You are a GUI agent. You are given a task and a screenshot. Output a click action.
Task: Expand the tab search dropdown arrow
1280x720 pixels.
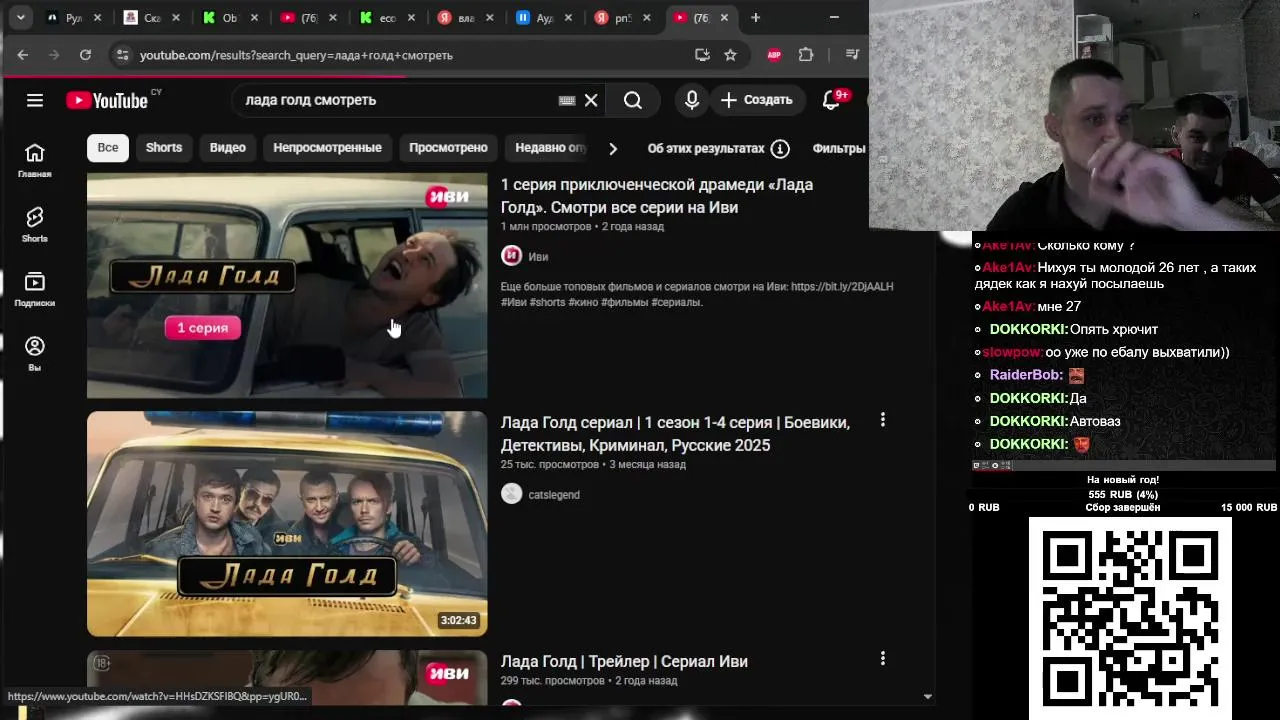pyautogui.click(x=21, y=17)
